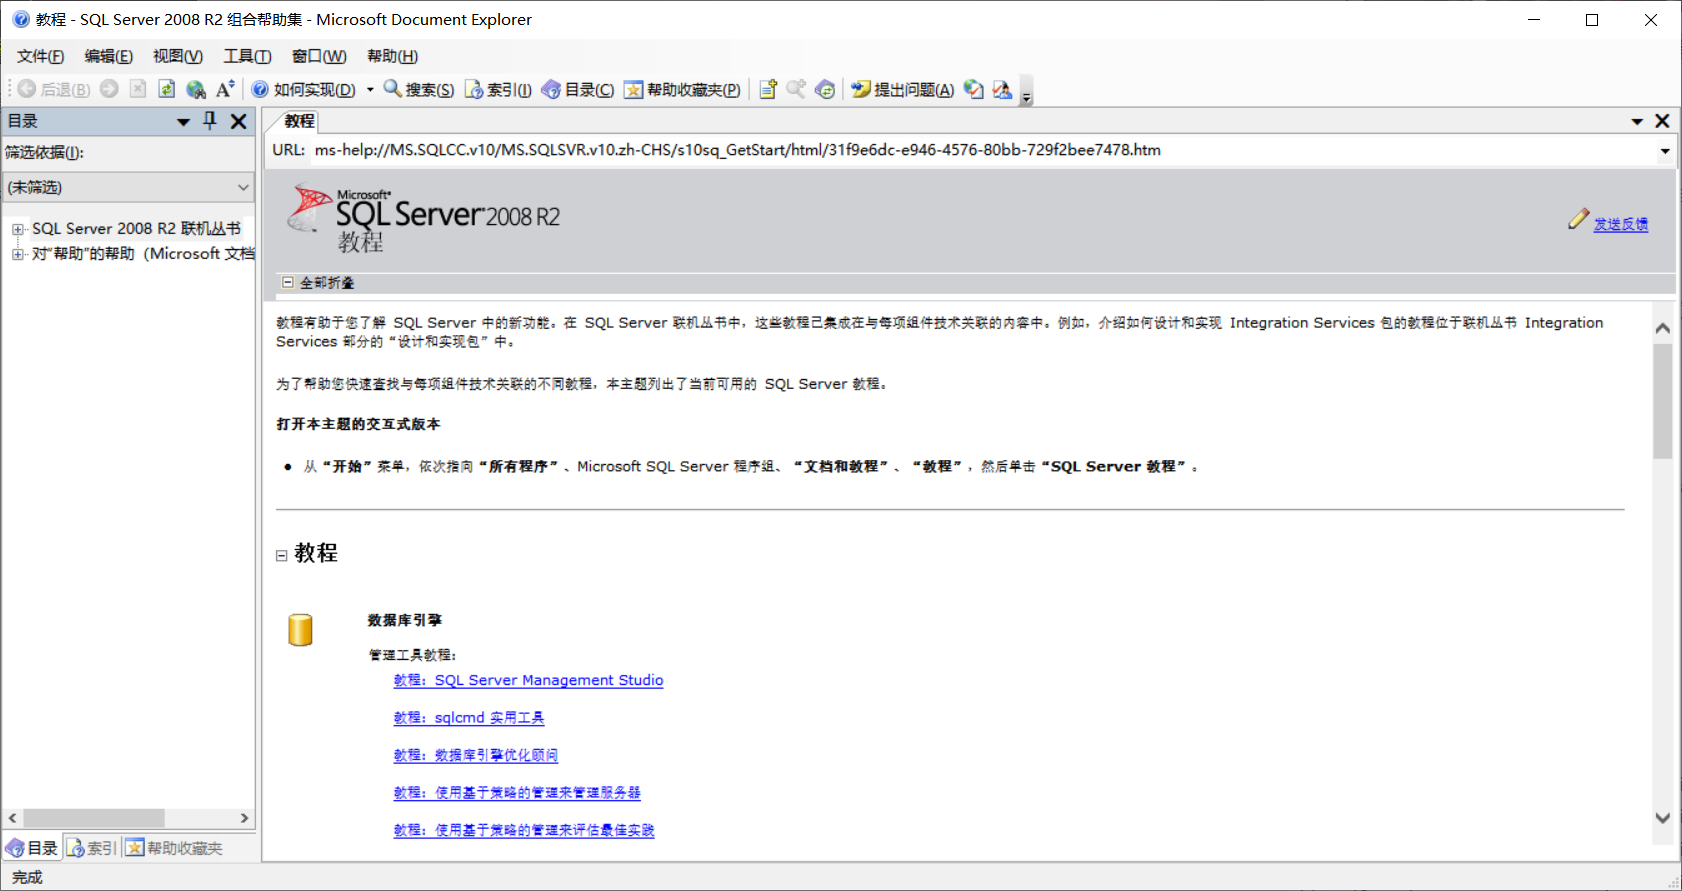Open 如何实现 (How Do I) button
This screenshot has height=891, width=1682.
point(304,89)
